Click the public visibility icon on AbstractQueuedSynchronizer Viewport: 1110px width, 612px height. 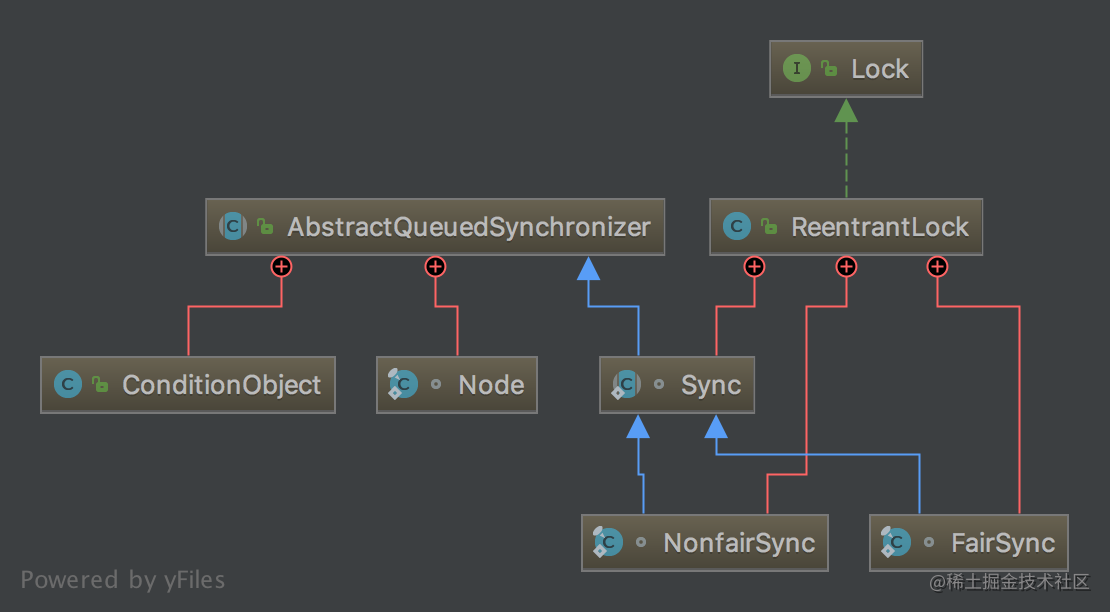click(265, 226)
